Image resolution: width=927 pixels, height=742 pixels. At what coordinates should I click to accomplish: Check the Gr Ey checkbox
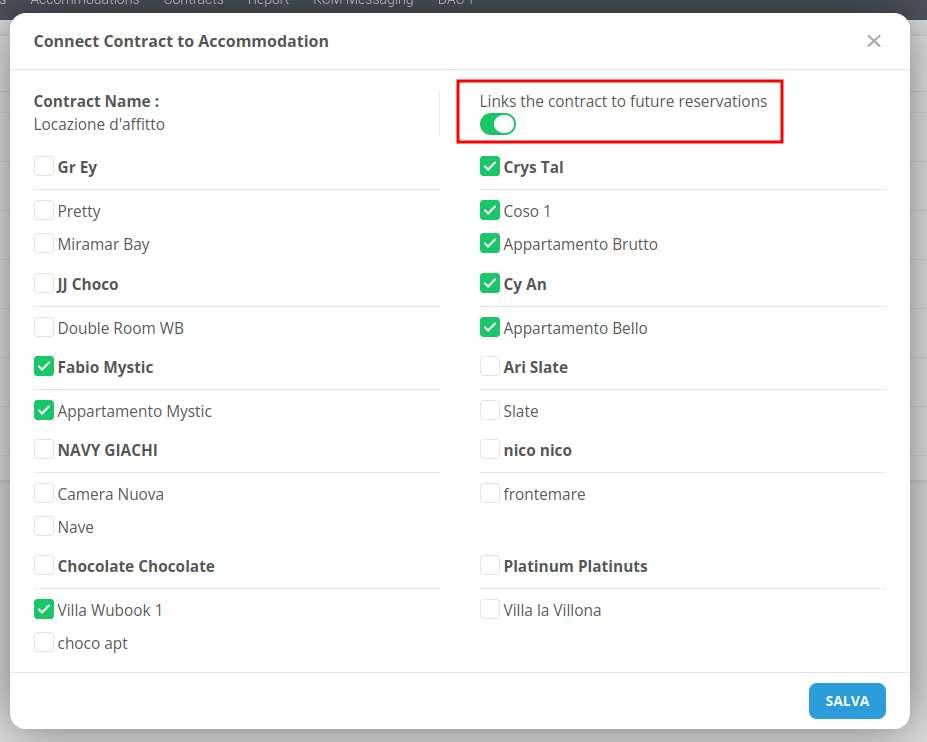click(x=44, y=167)
